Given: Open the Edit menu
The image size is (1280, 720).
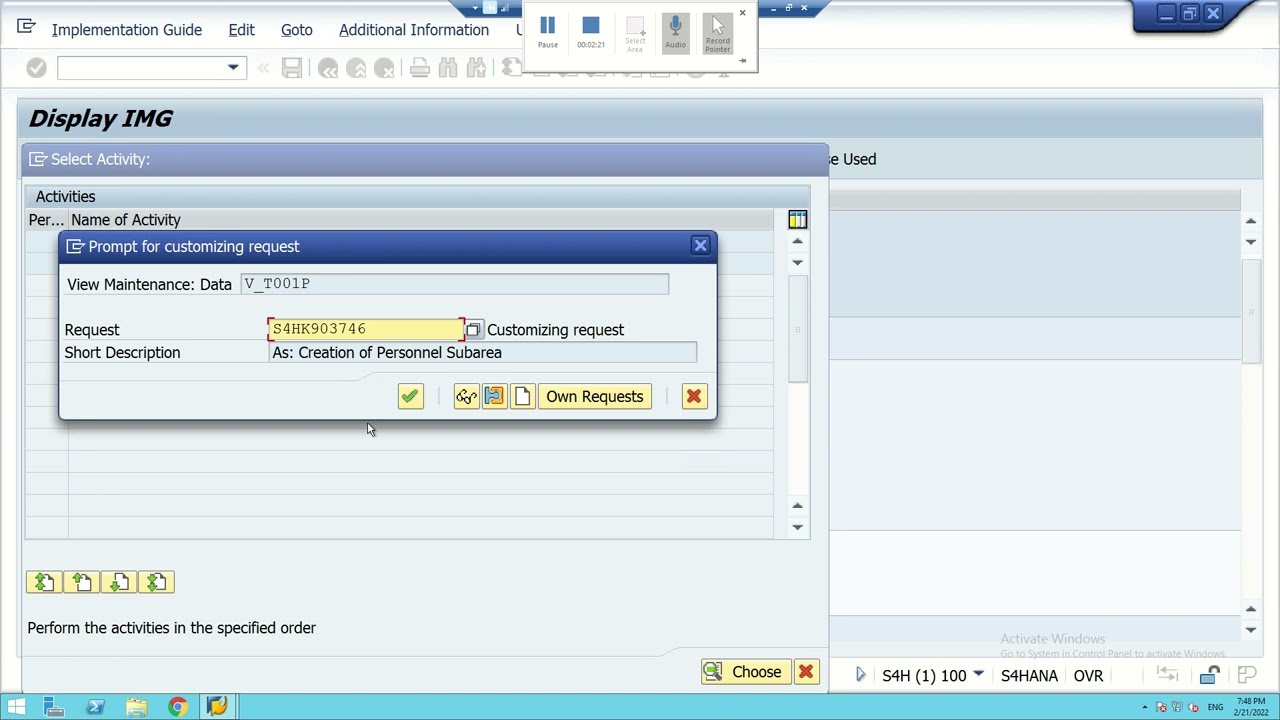Looking at the screenshot, I should click(x=241, y=30).
